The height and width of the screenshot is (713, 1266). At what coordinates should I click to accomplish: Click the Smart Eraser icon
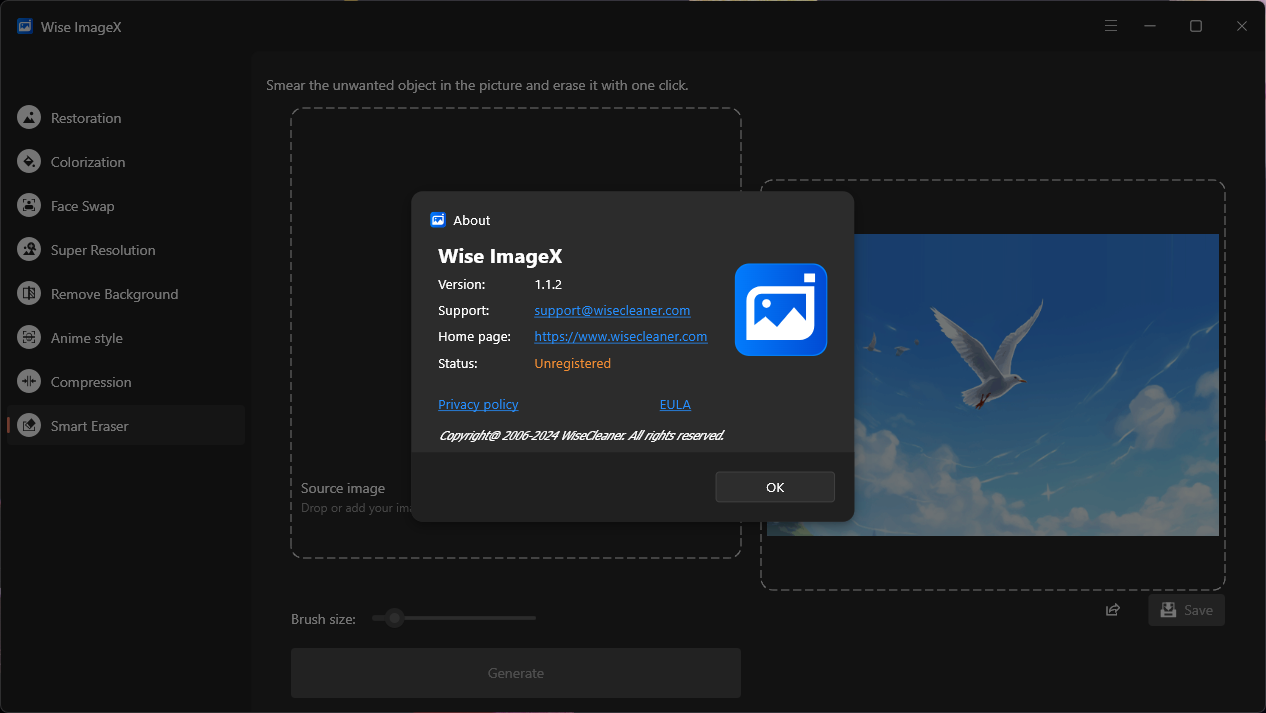coord(29,426)
